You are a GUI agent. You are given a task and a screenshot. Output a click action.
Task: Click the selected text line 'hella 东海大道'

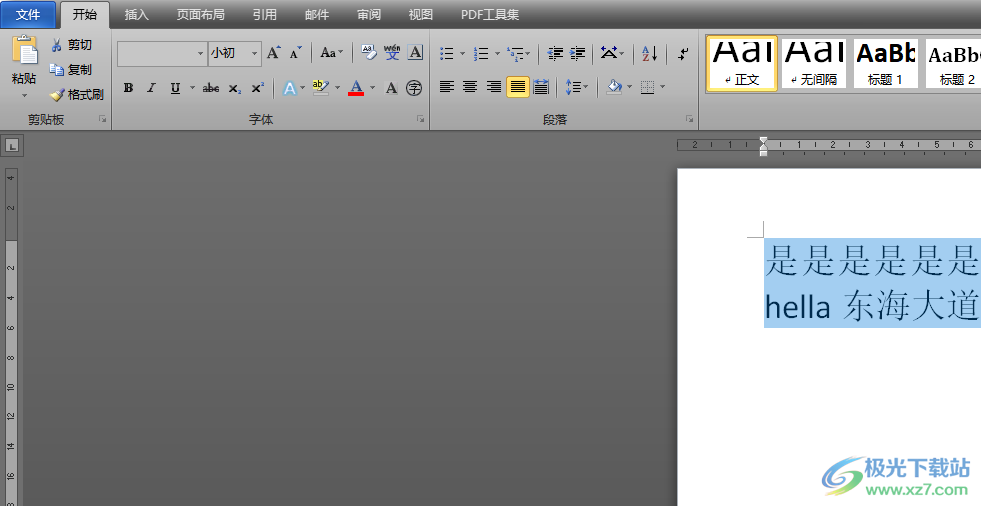[x=871, y=306]
